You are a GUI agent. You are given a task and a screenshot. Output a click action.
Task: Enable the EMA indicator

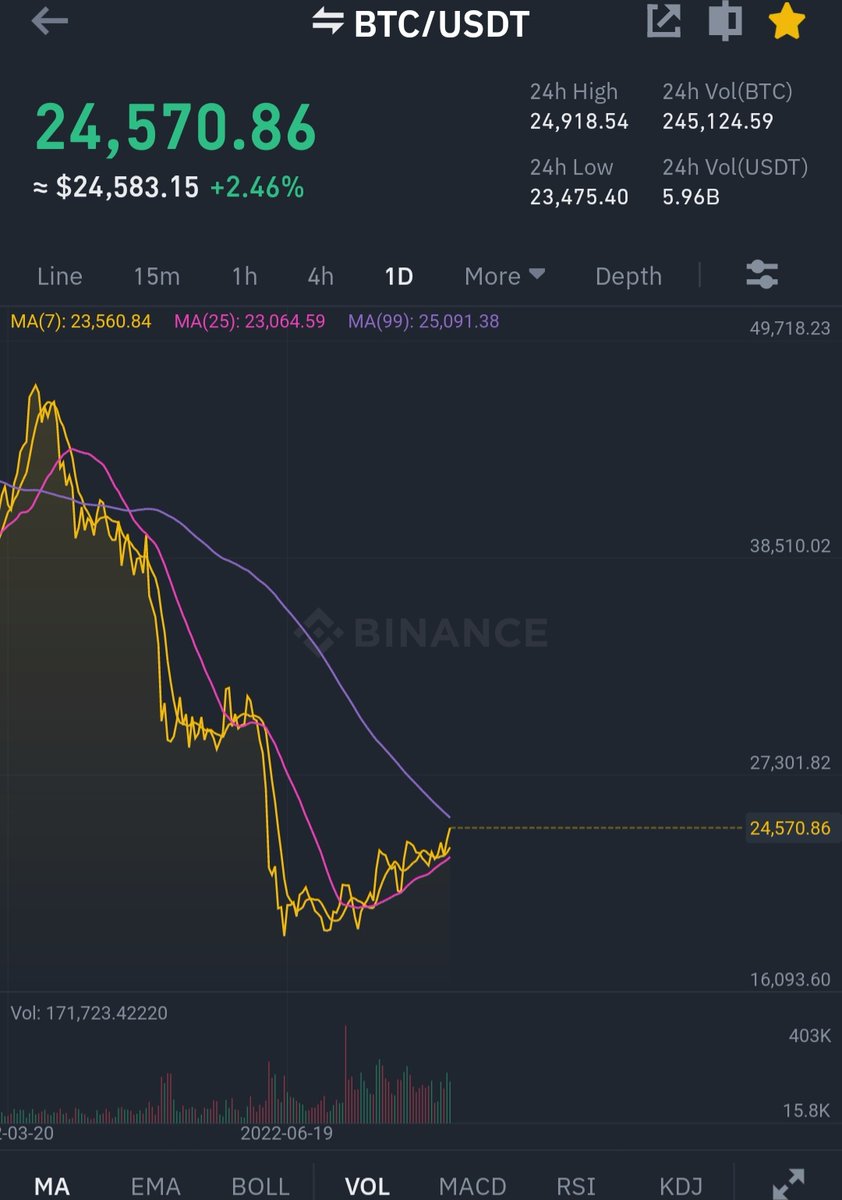point(156,1186)
